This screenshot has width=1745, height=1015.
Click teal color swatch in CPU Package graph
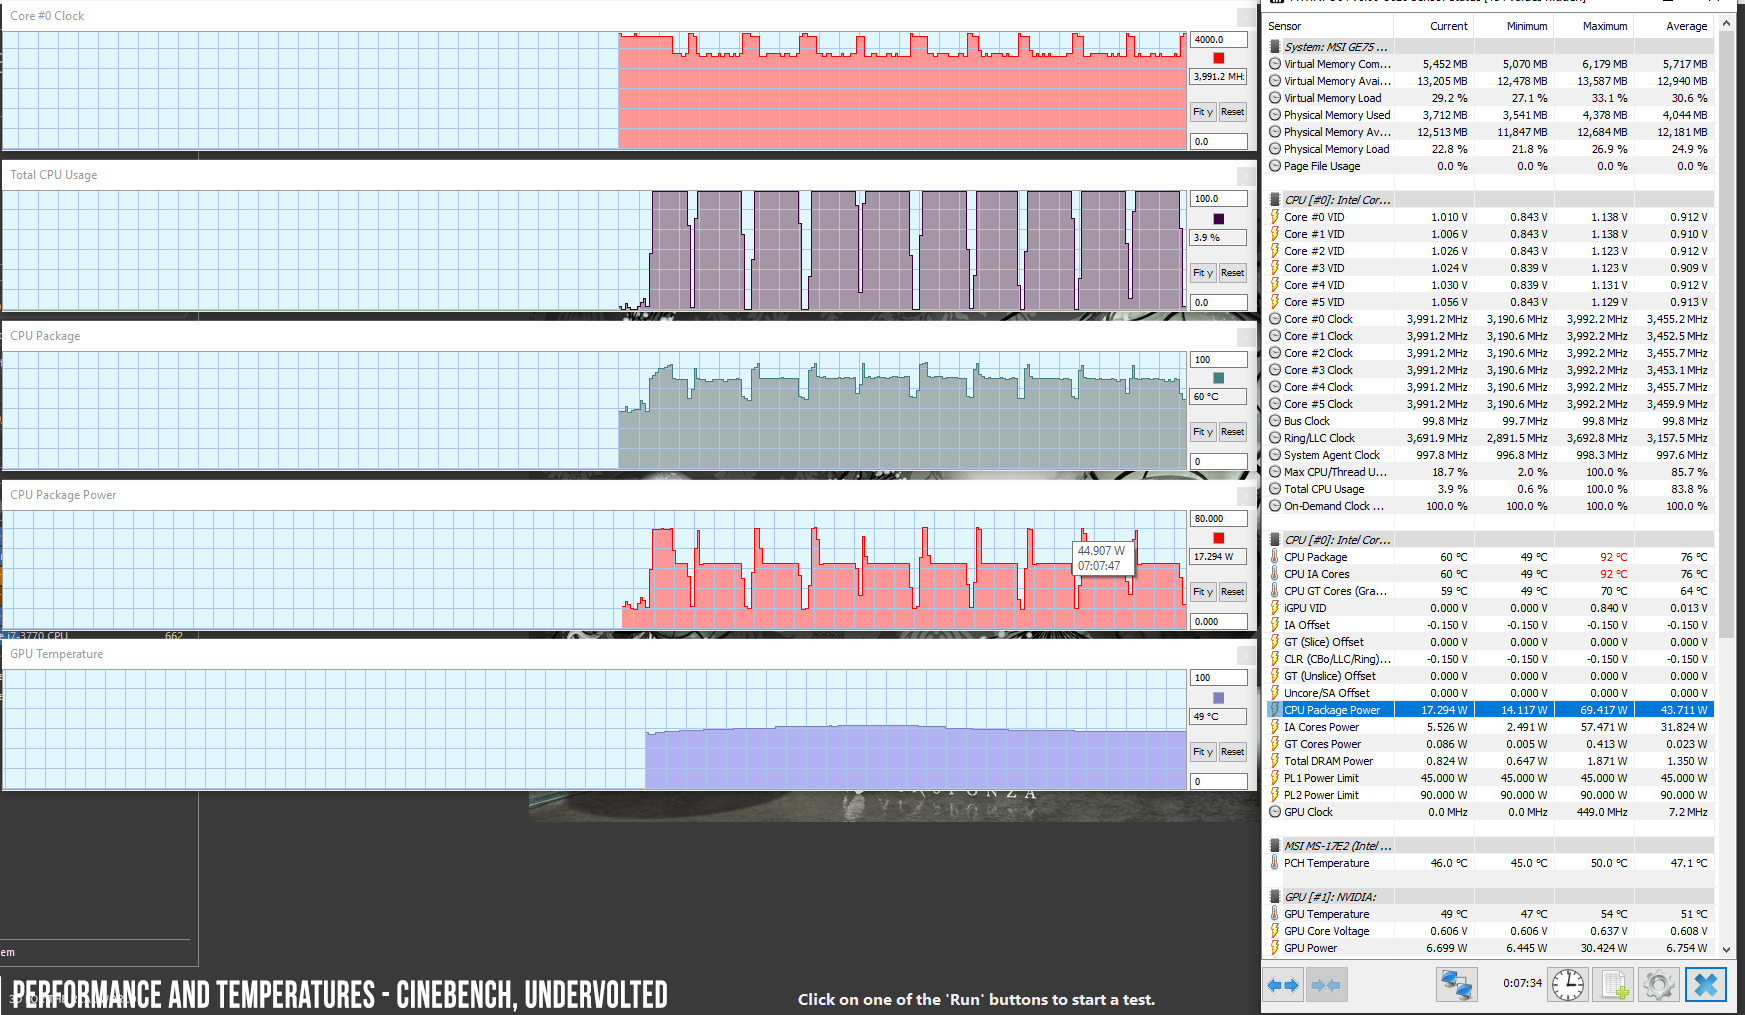tap(1218, 378)
